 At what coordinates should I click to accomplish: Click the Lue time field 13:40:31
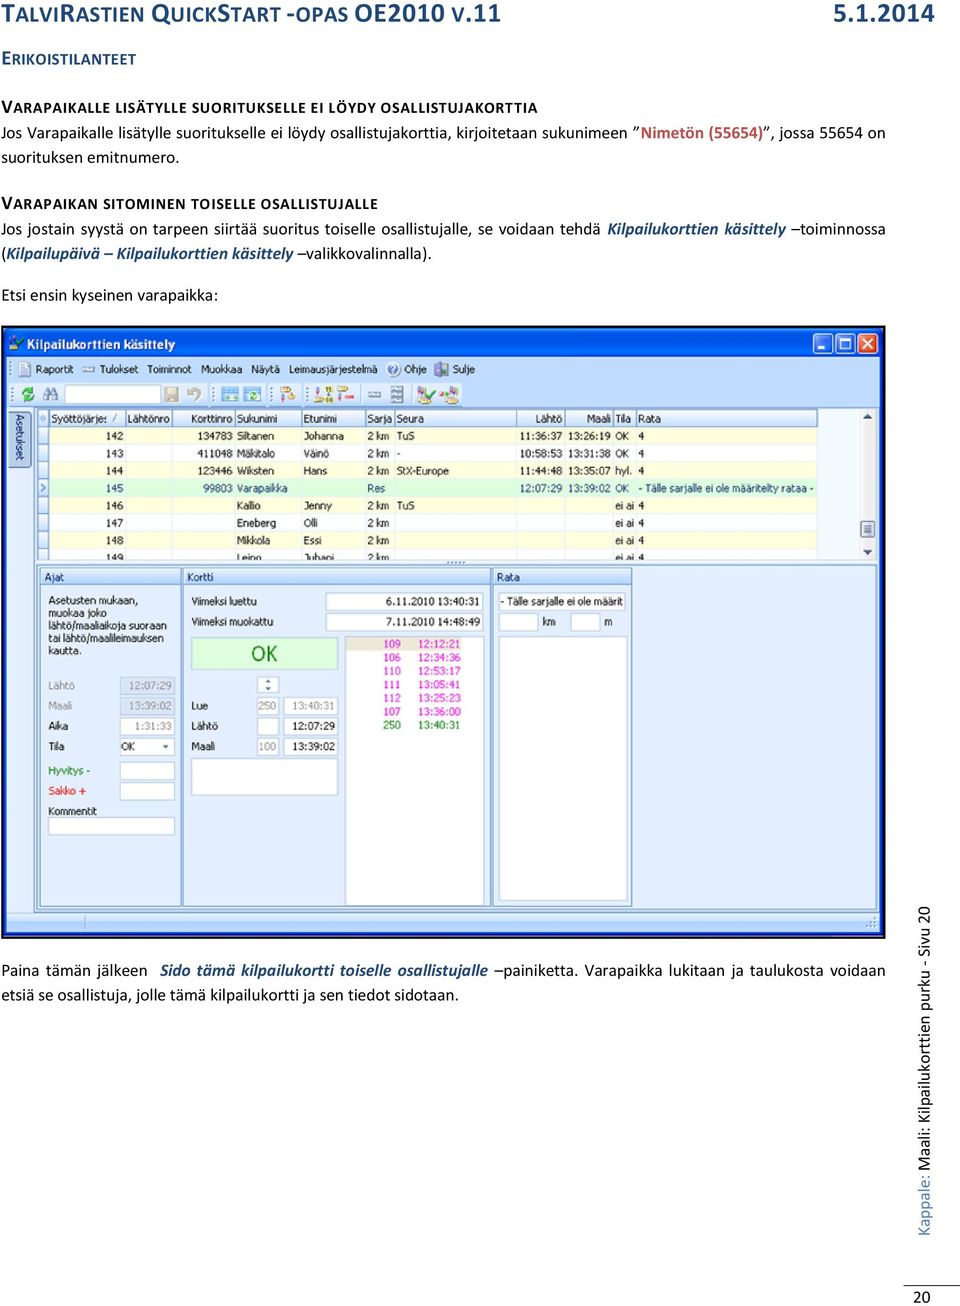point(311,706)
